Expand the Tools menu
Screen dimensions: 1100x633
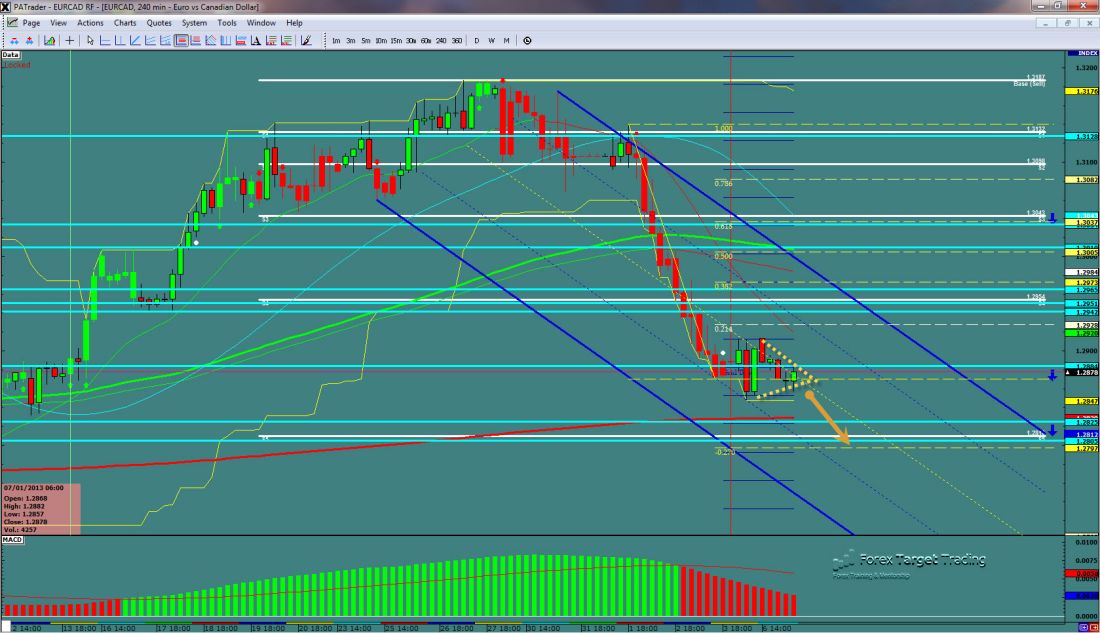pos(227,22)
